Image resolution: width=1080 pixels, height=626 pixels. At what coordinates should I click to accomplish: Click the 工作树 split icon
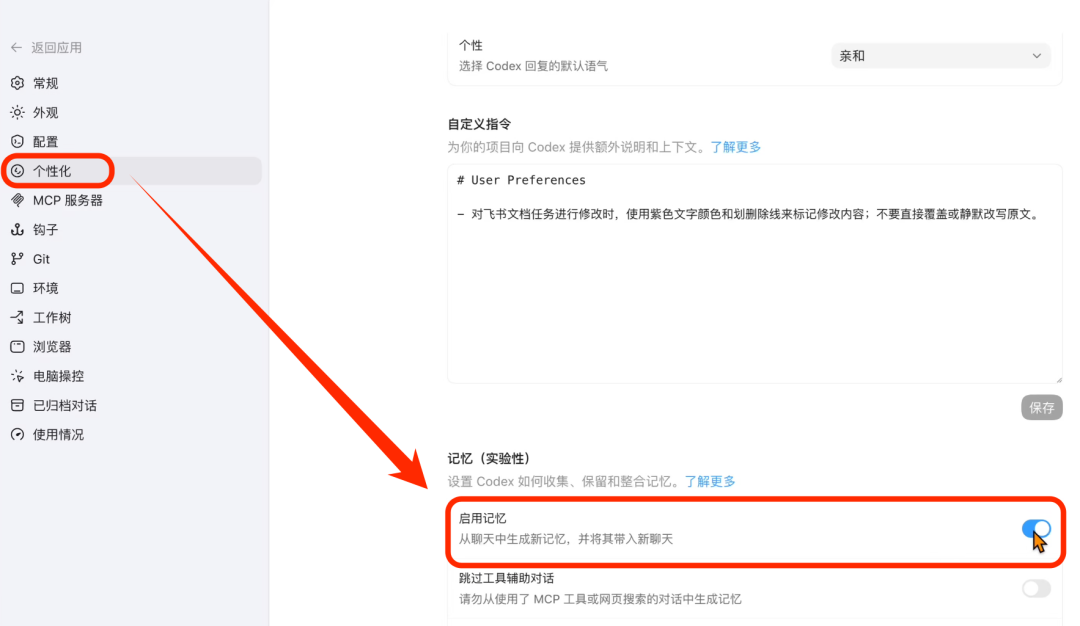tap(17, 317)
